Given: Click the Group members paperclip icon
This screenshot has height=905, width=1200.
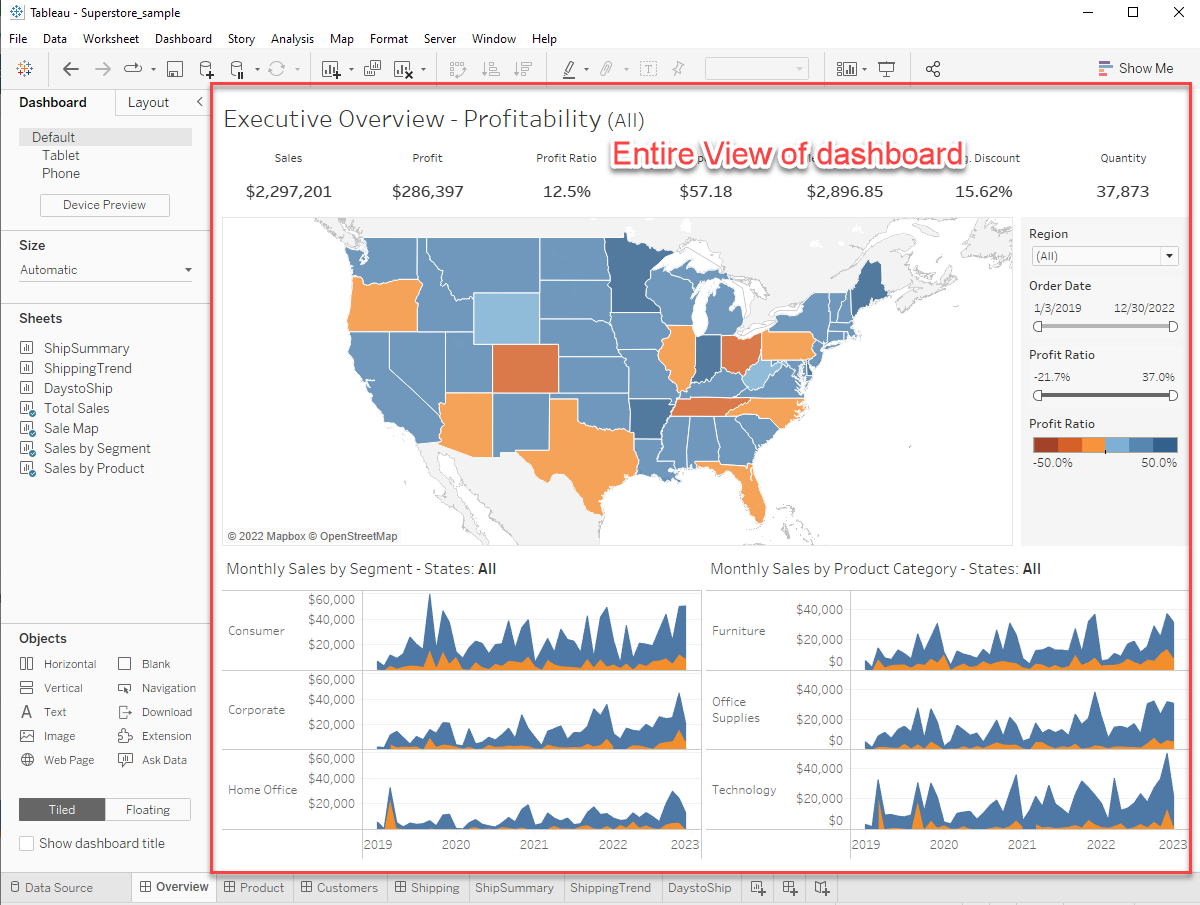Looking at the screenshot, I should (605, 69).
